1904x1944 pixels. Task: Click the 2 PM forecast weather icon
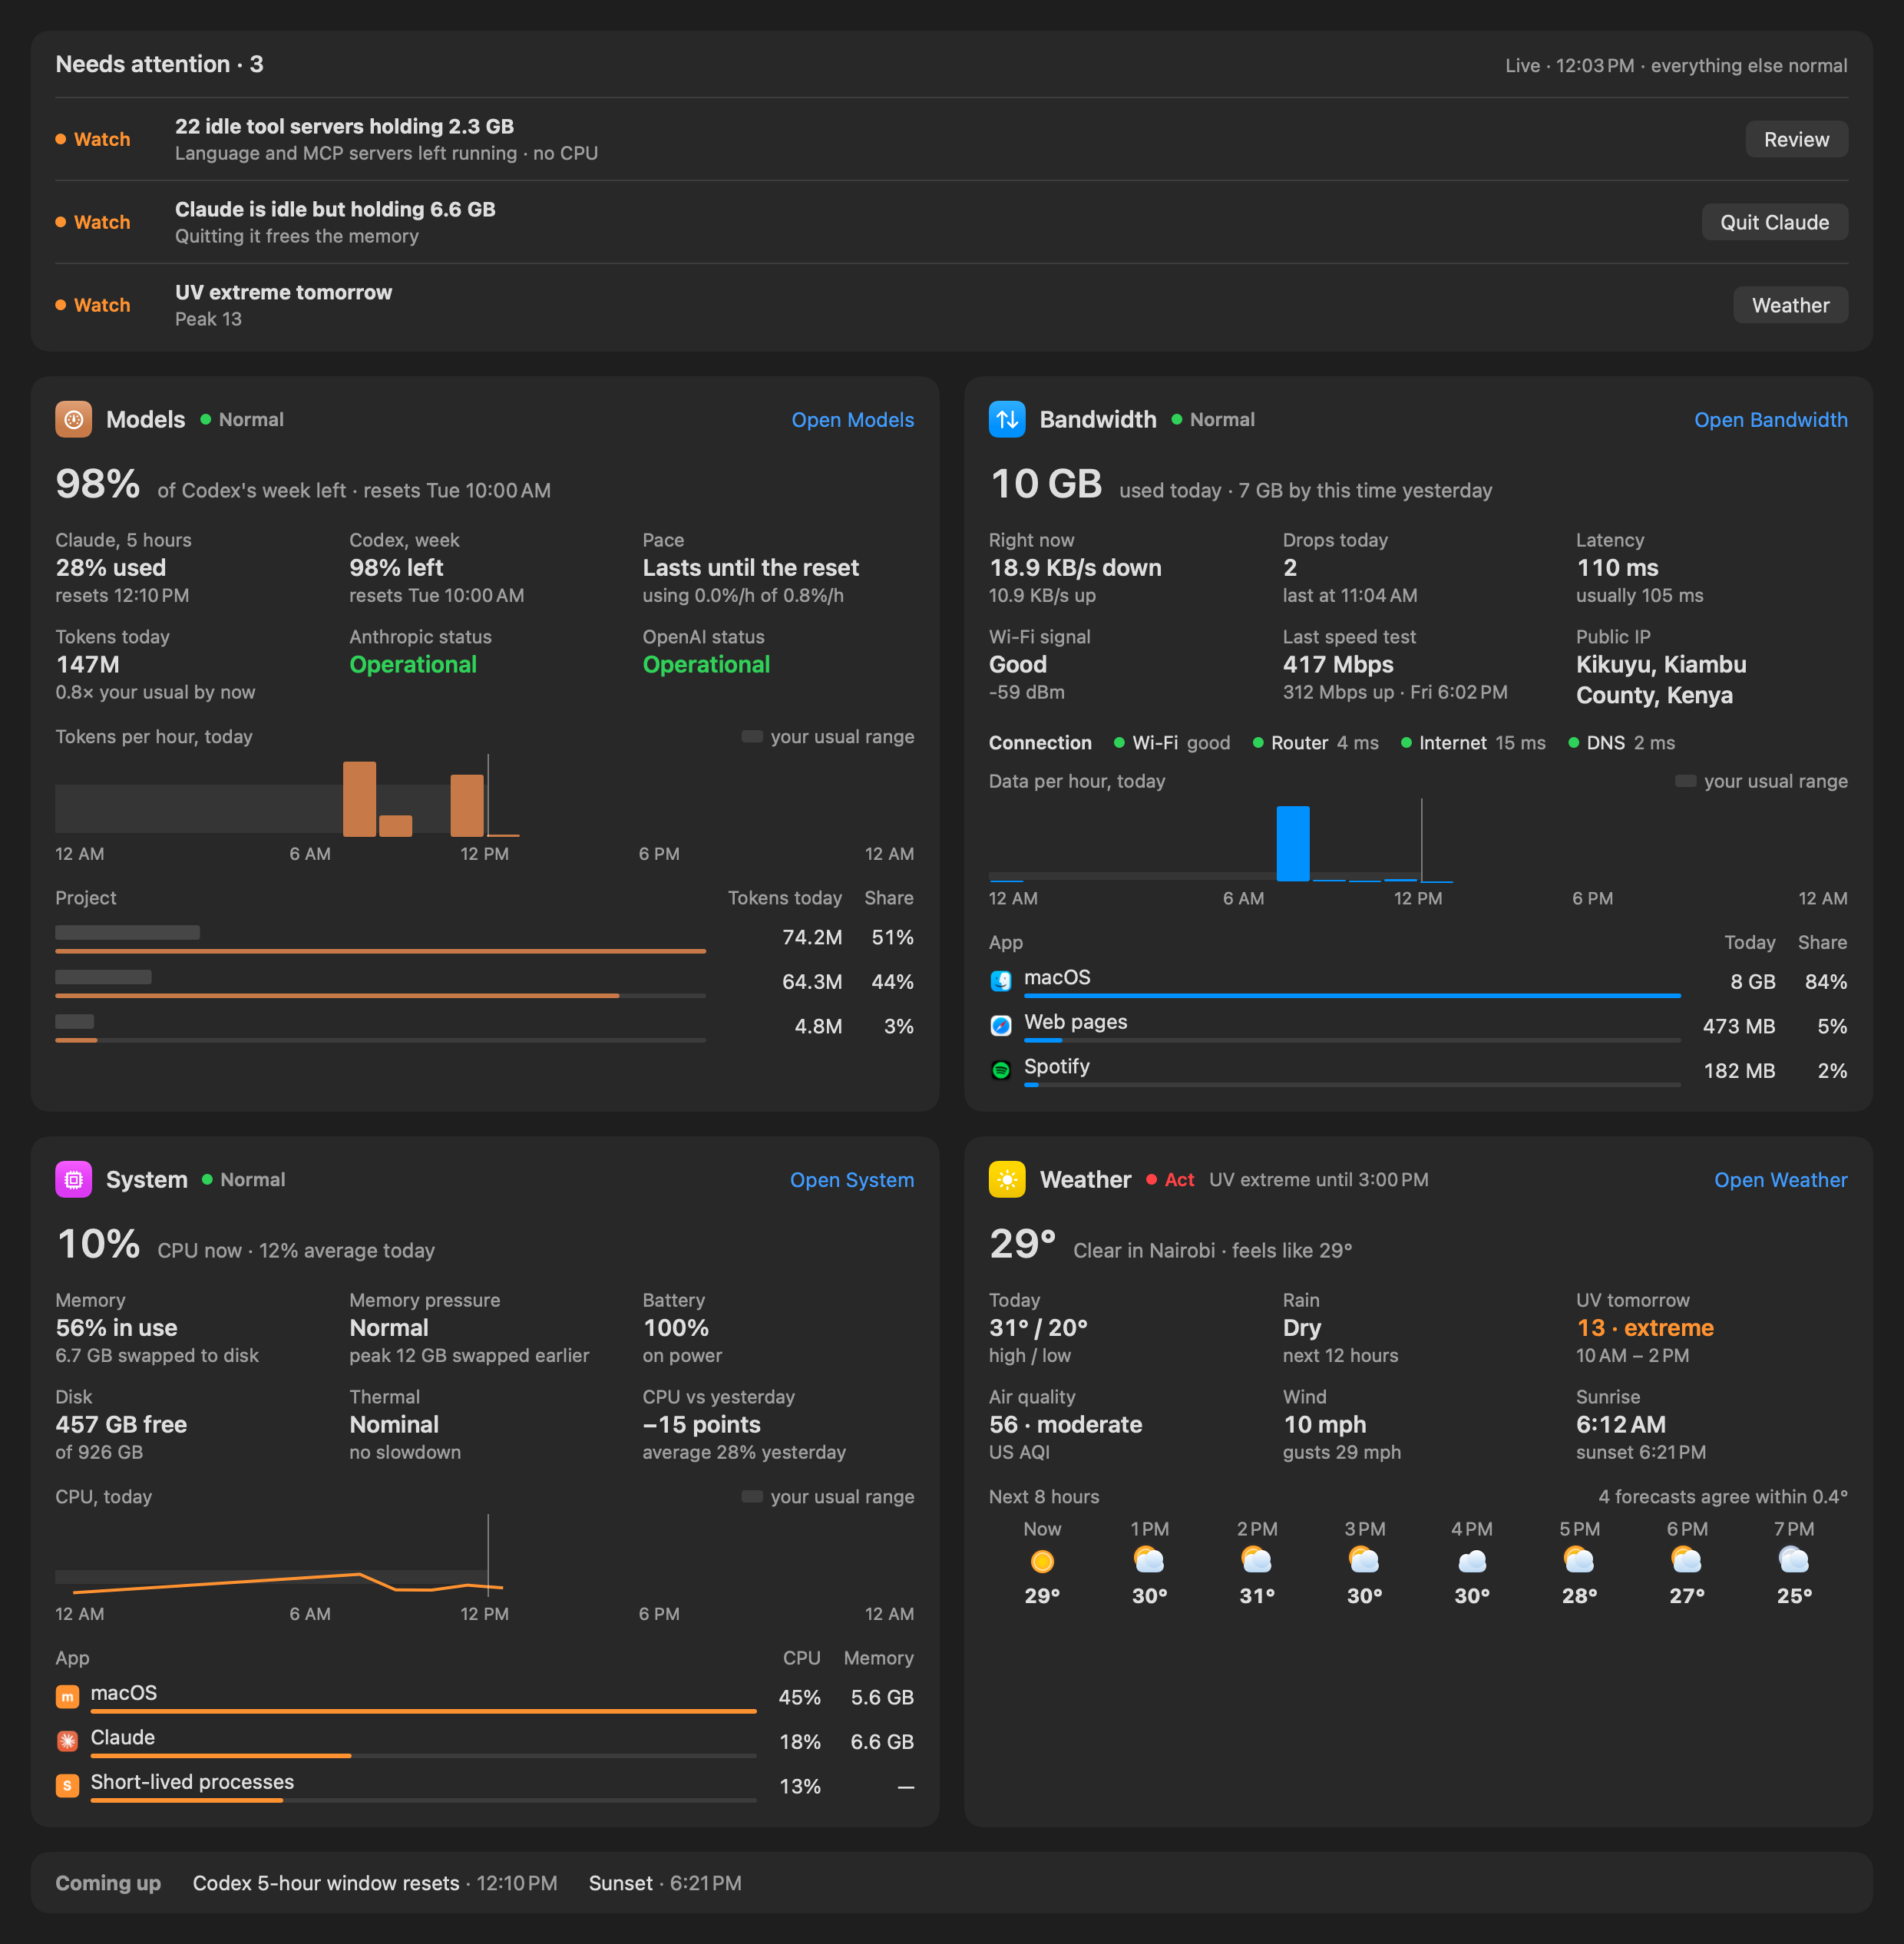[1256, 1560]
